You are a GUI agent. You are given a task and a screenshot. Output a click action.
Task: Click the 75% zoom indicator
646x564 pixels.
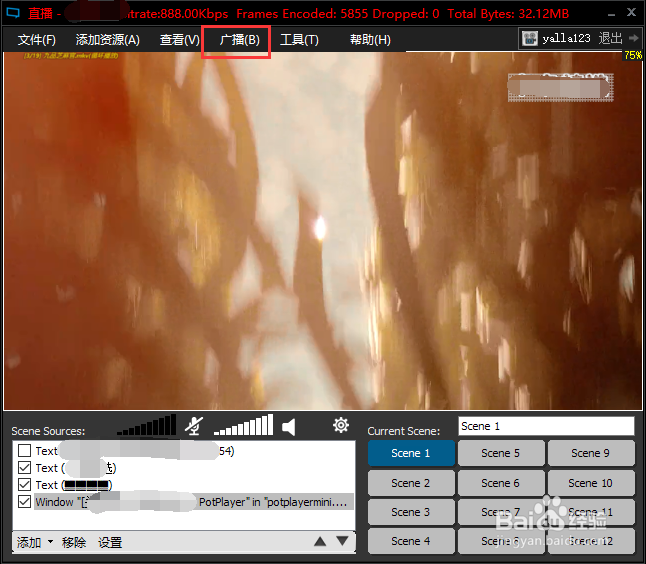[633, 55]
